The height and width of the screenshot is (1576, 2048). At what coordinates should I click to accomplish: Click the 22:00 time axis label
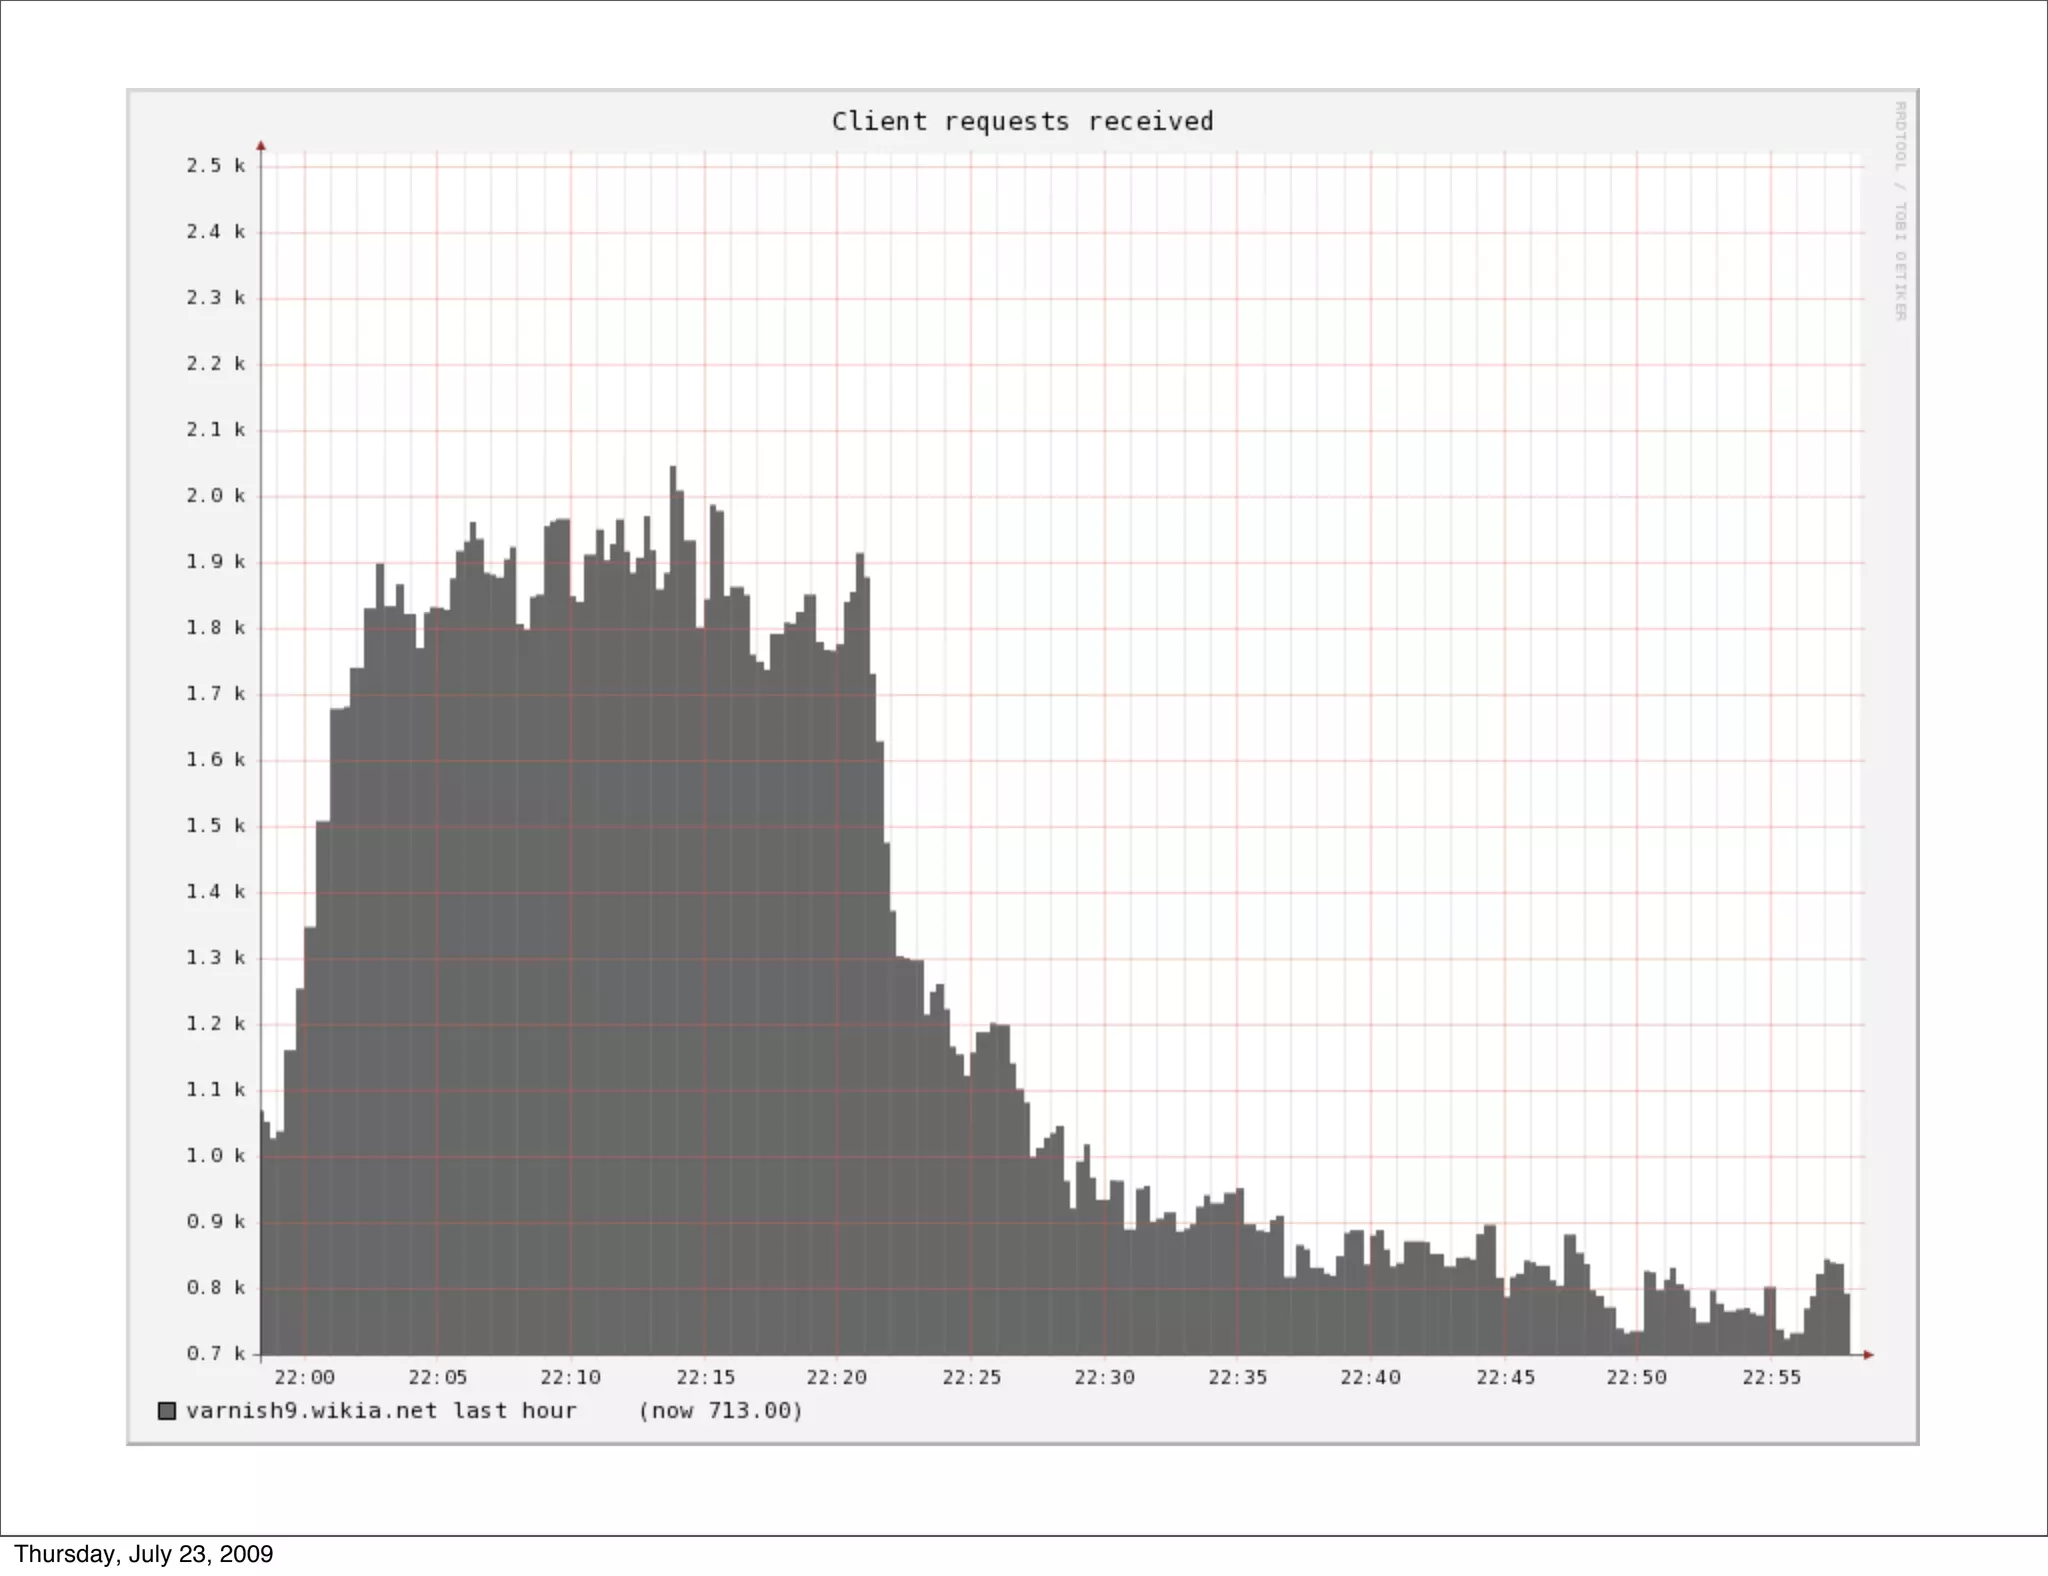click(304, 1378)
